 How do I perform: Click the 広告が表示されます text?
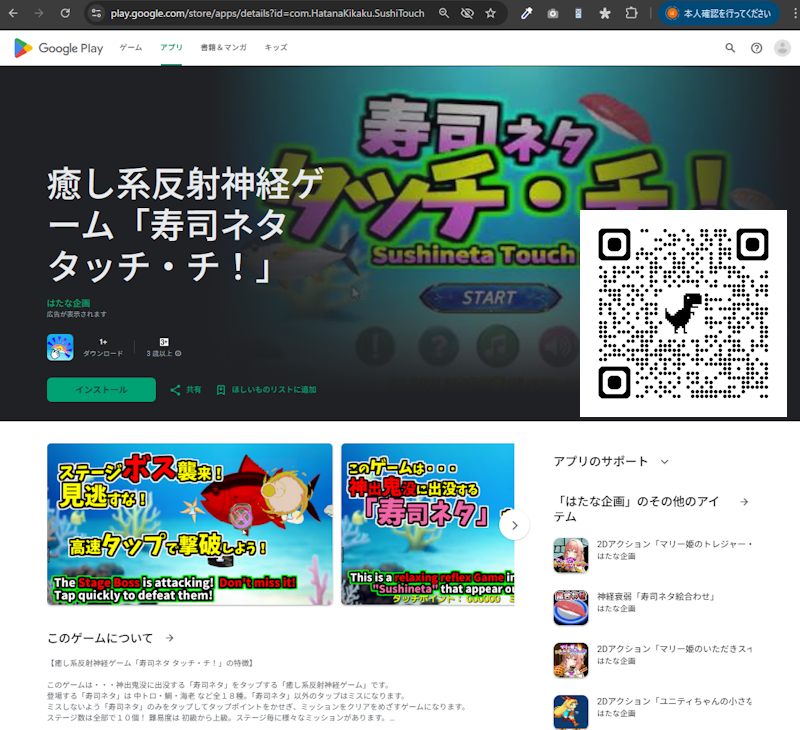(77, 314)
